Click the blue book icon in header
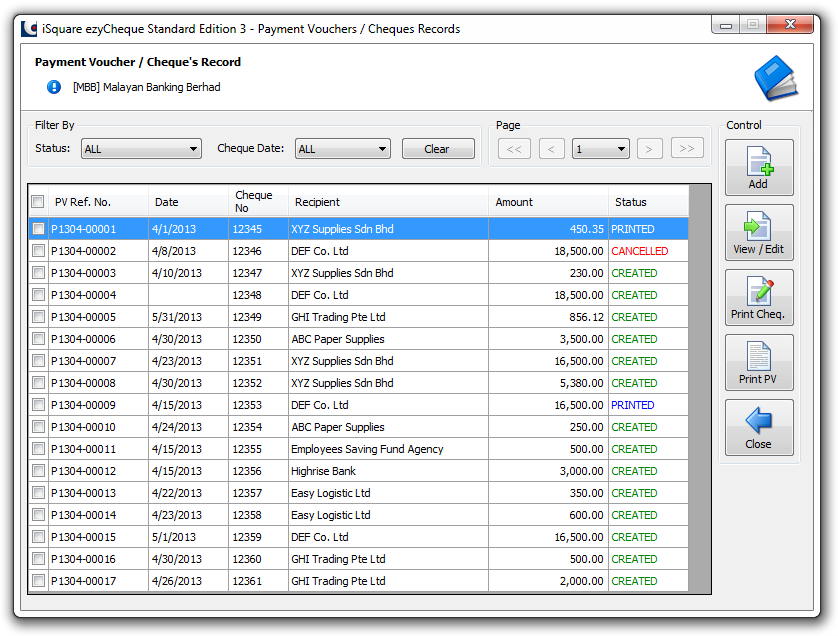Viewport: 838px width, 636px height. tap(776, 78)
